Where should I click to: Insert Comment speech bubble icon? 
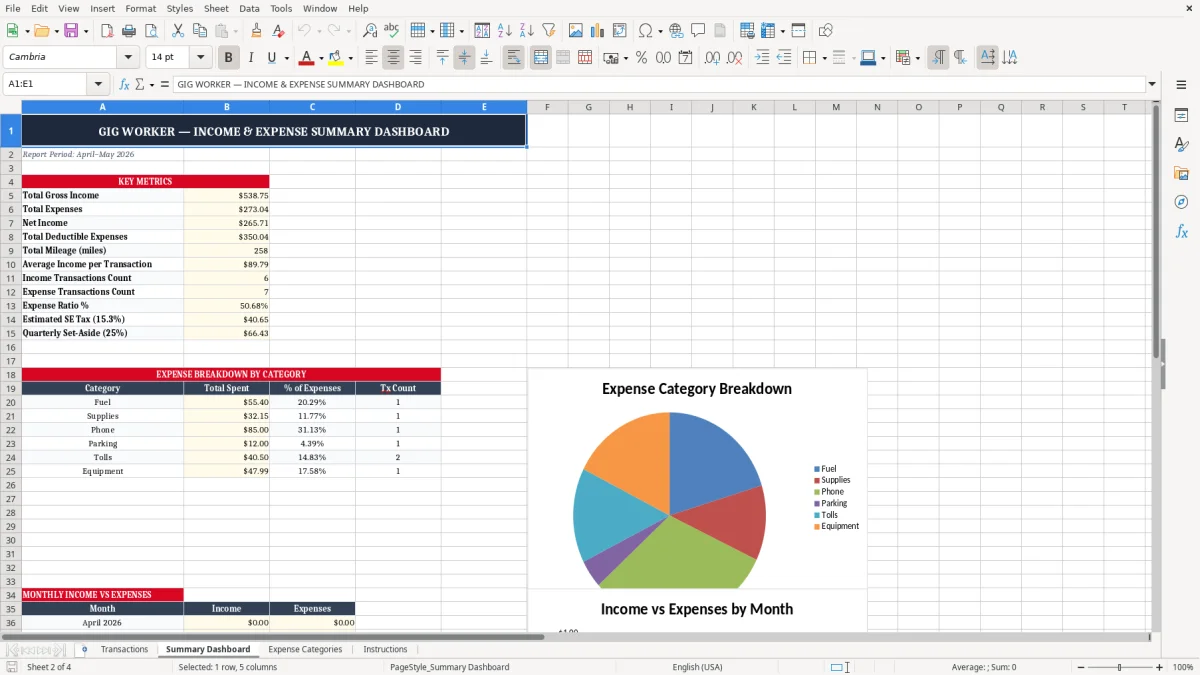pos(698,31)
